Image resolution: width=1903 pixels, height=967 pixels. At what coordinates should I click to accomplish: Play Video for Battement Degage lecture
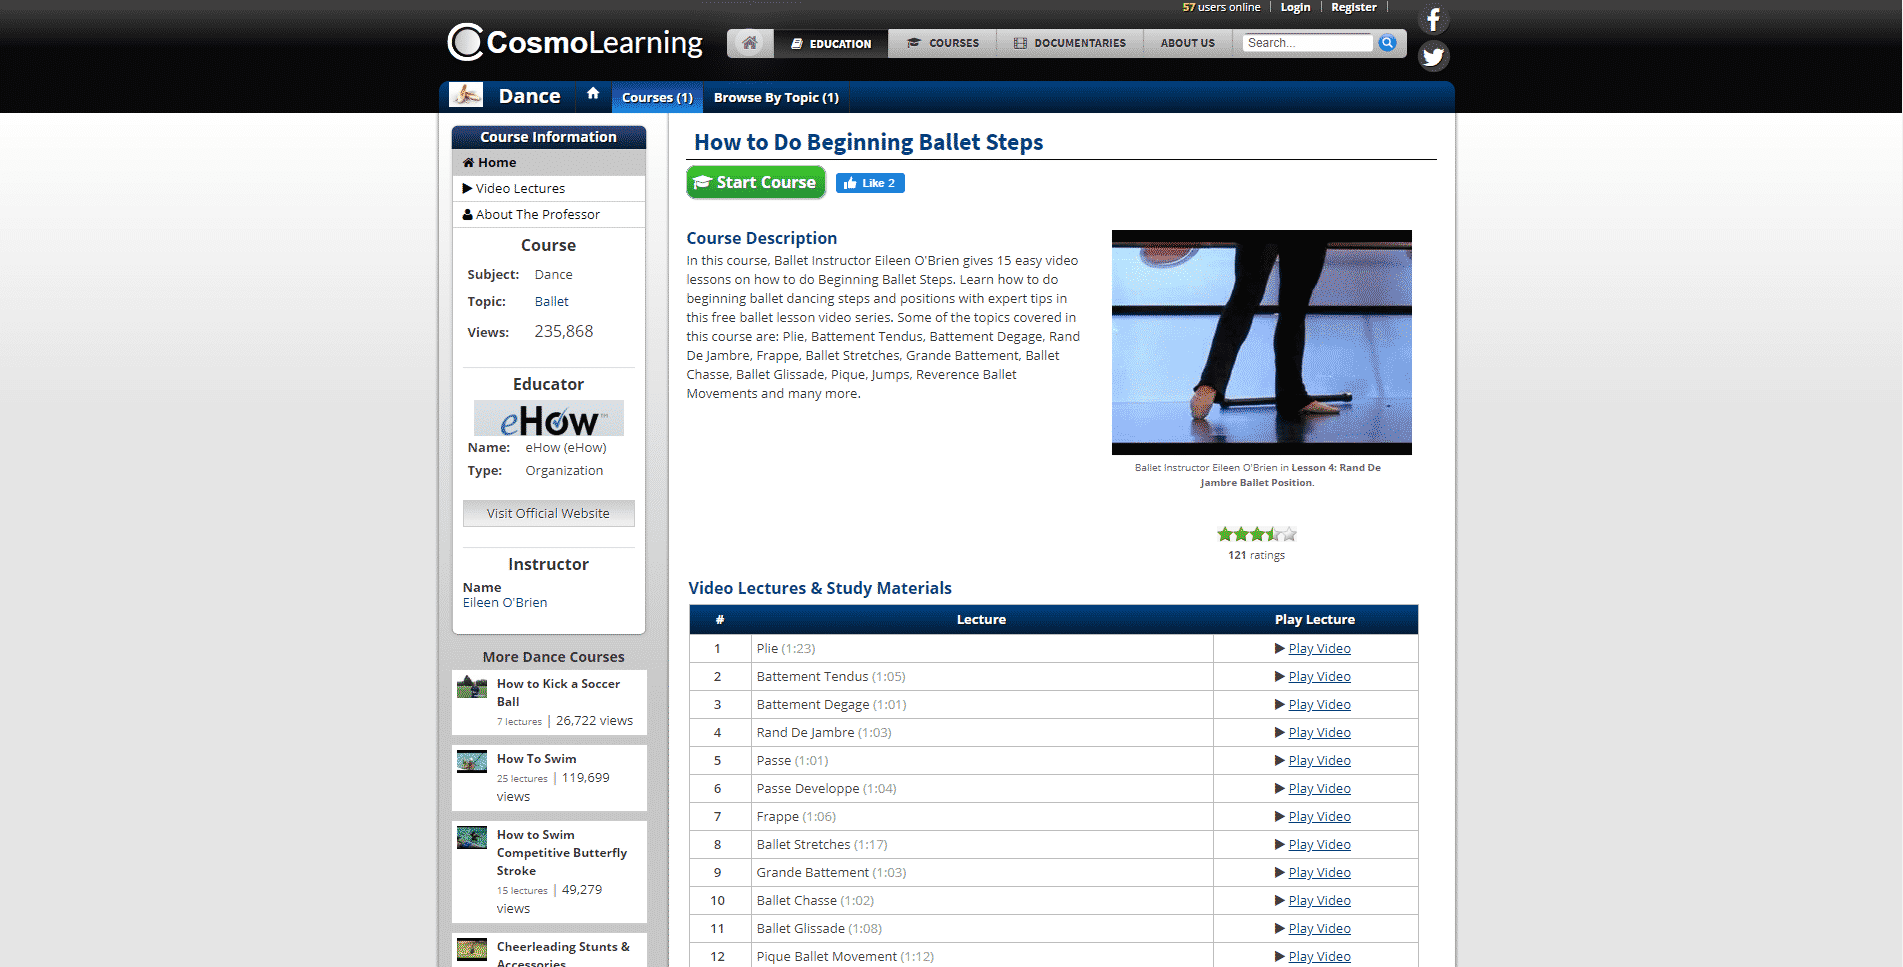click(x=1319, y=704)
